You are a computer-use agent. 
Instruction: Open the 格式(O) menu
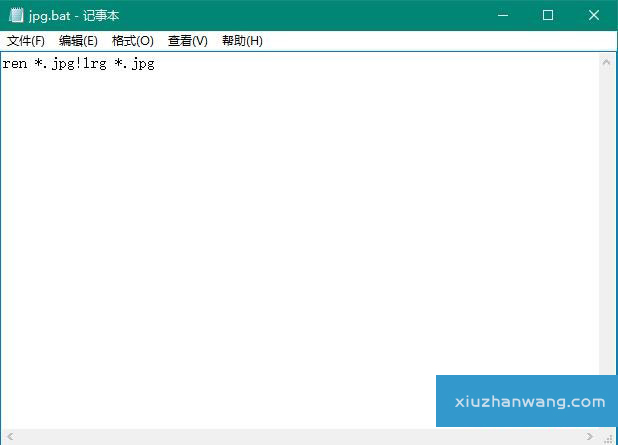click(132, 41)
